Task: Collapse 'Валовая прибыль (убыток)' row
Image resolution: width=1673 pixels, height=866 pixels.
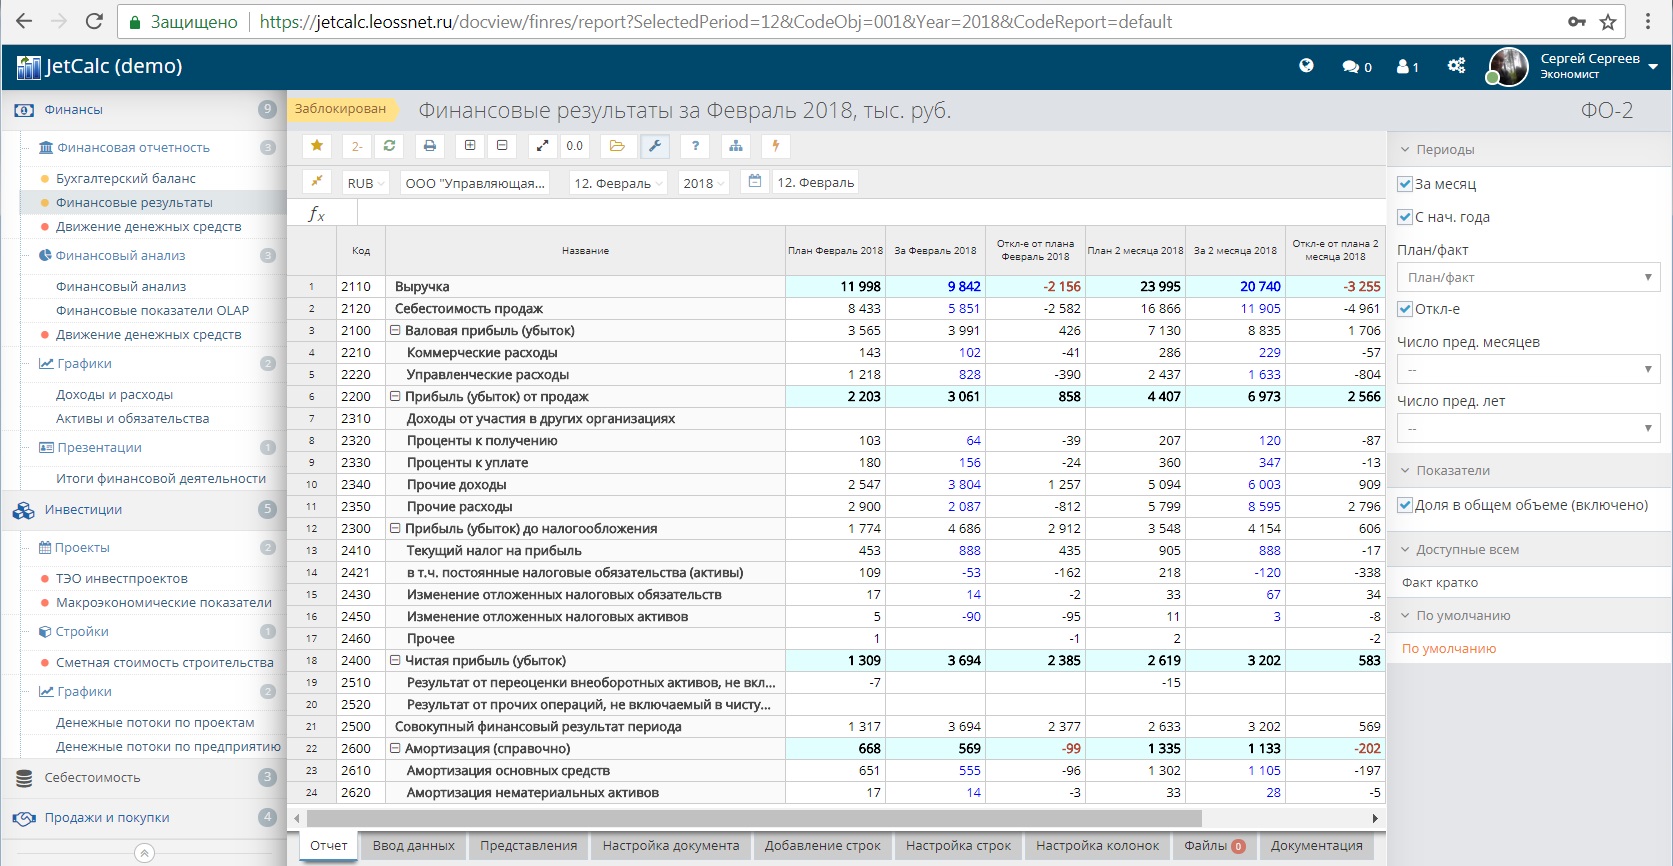Action: pos(395,330)
